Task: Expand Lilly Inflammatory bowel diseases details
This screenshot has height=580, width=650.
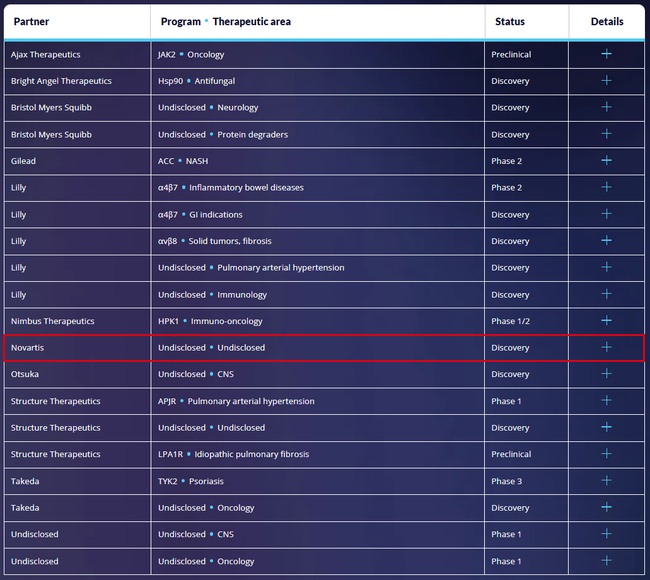Action: click(x=606, y=187)
